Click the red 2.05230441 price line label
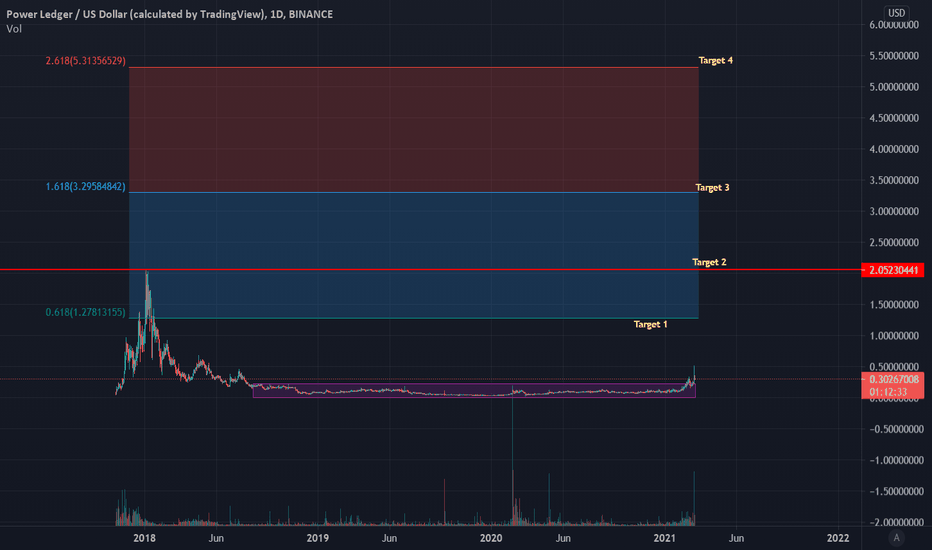Screen dimensions: 932x550 893,271
